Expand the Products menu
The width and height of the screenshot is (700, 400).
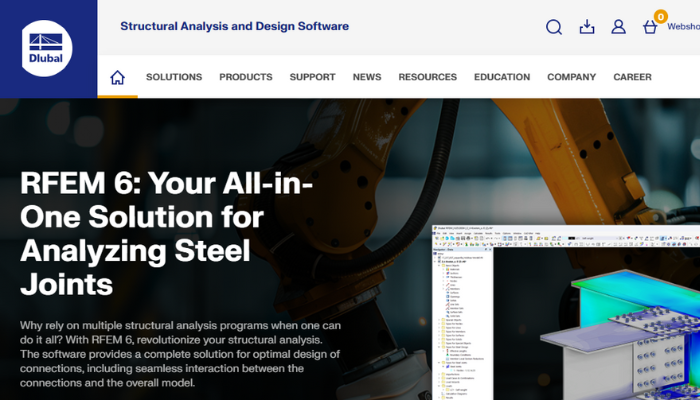pyautogui.click(x=246, y=77)
